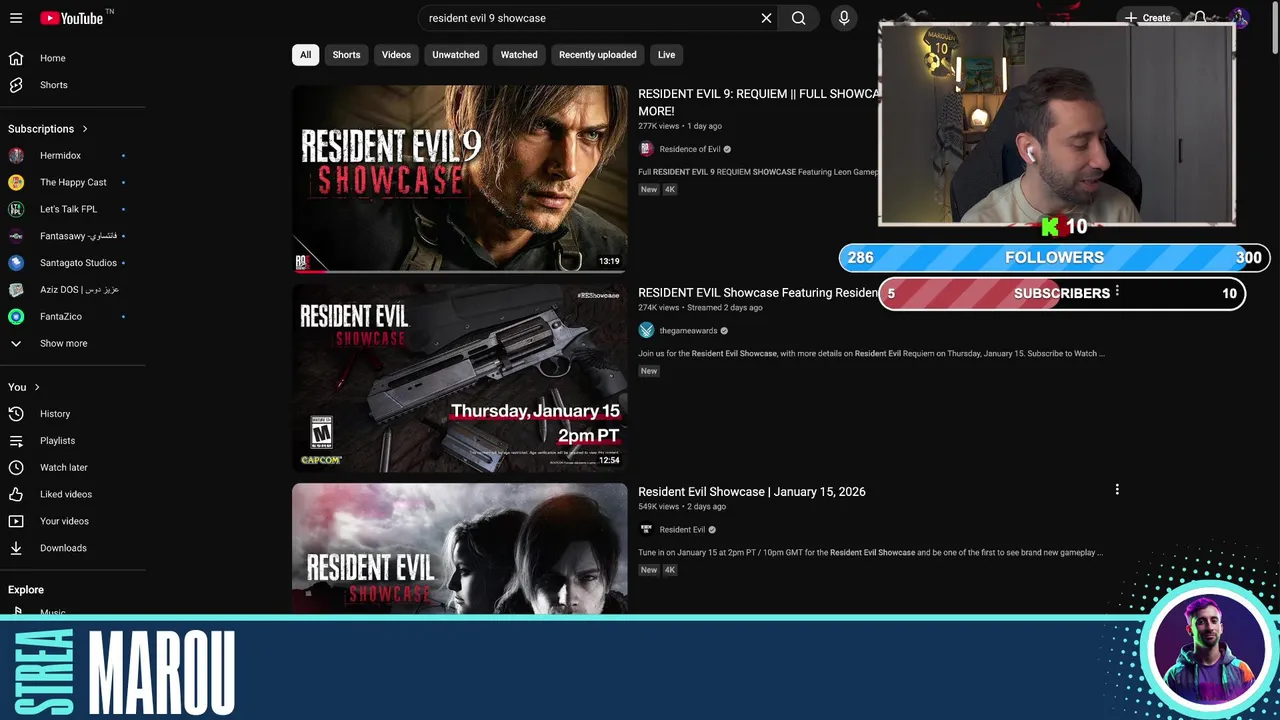
Task: Click the Residence of Evil channel avatar
Action: click(x=646, y=149)
